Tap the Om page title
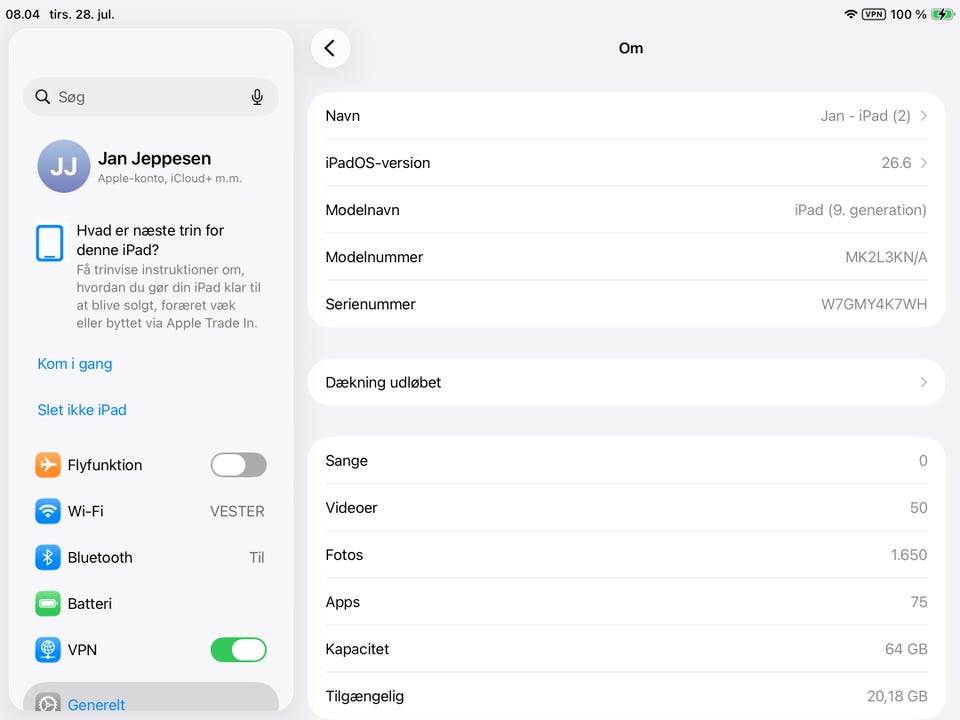This screenshot has height=720, width=960. click(x=631, y=48)
